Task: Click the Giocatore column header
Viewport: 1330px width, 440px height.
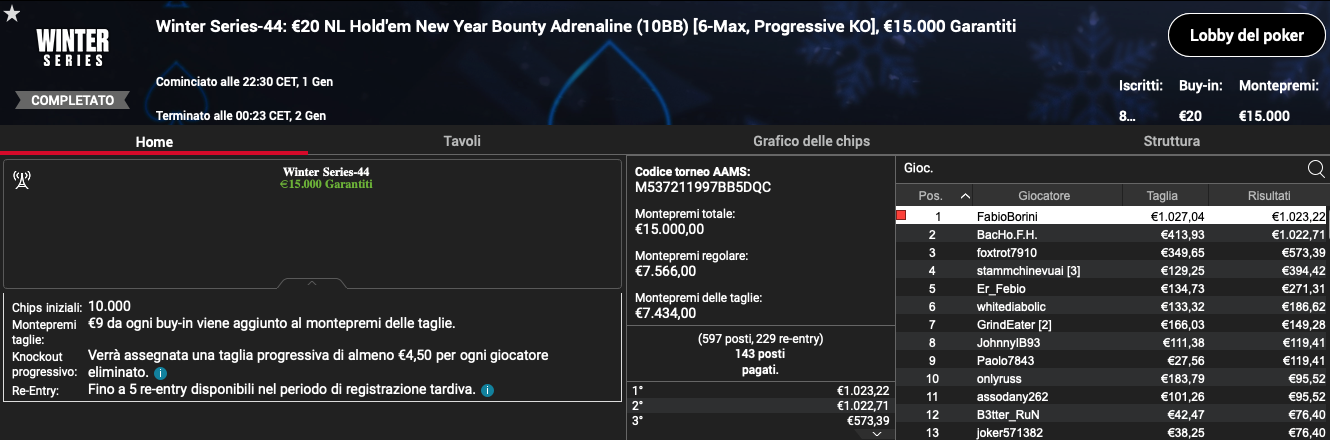Action: pos(1044,196)
